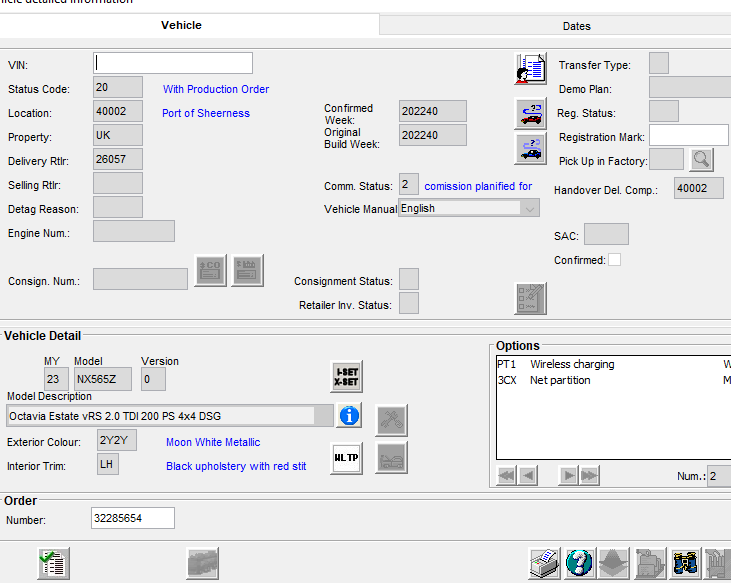
Task: Click the binoculars search icon
Action: pos(685,563)
